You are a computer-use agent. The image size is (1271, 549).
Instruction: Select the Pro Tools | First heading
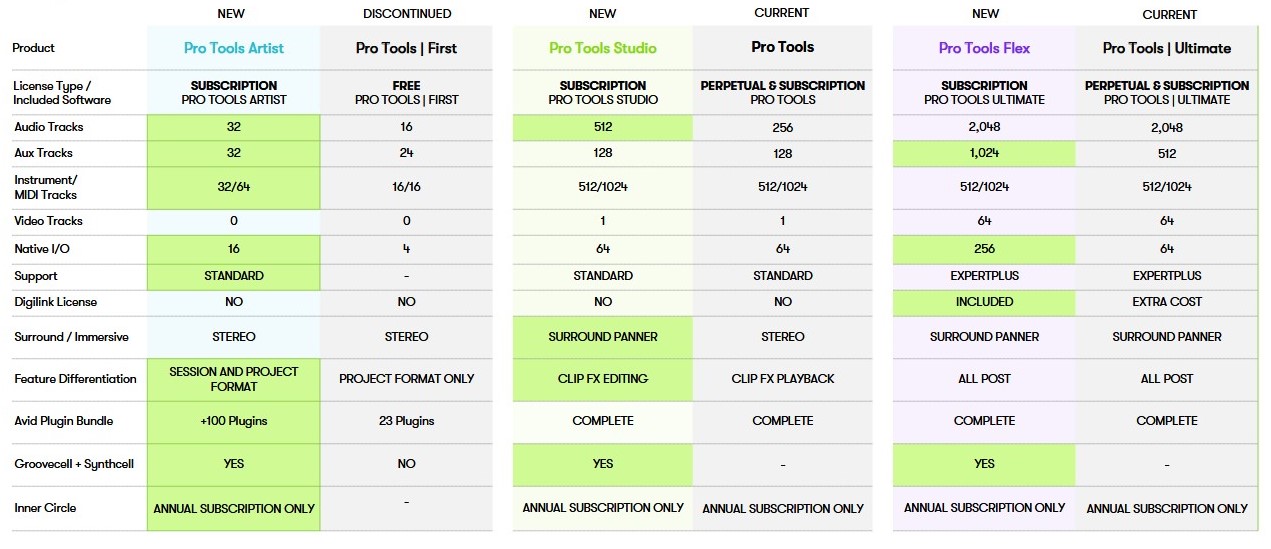coord(406,48)
